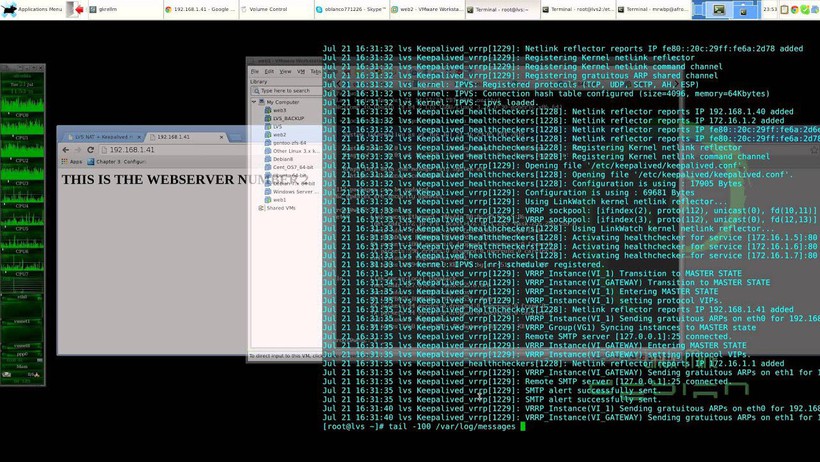The height and width of the screenshot is (462, 820).
Task: Click the IPVS: ipvs loaded log line
Action: (429, 103)
